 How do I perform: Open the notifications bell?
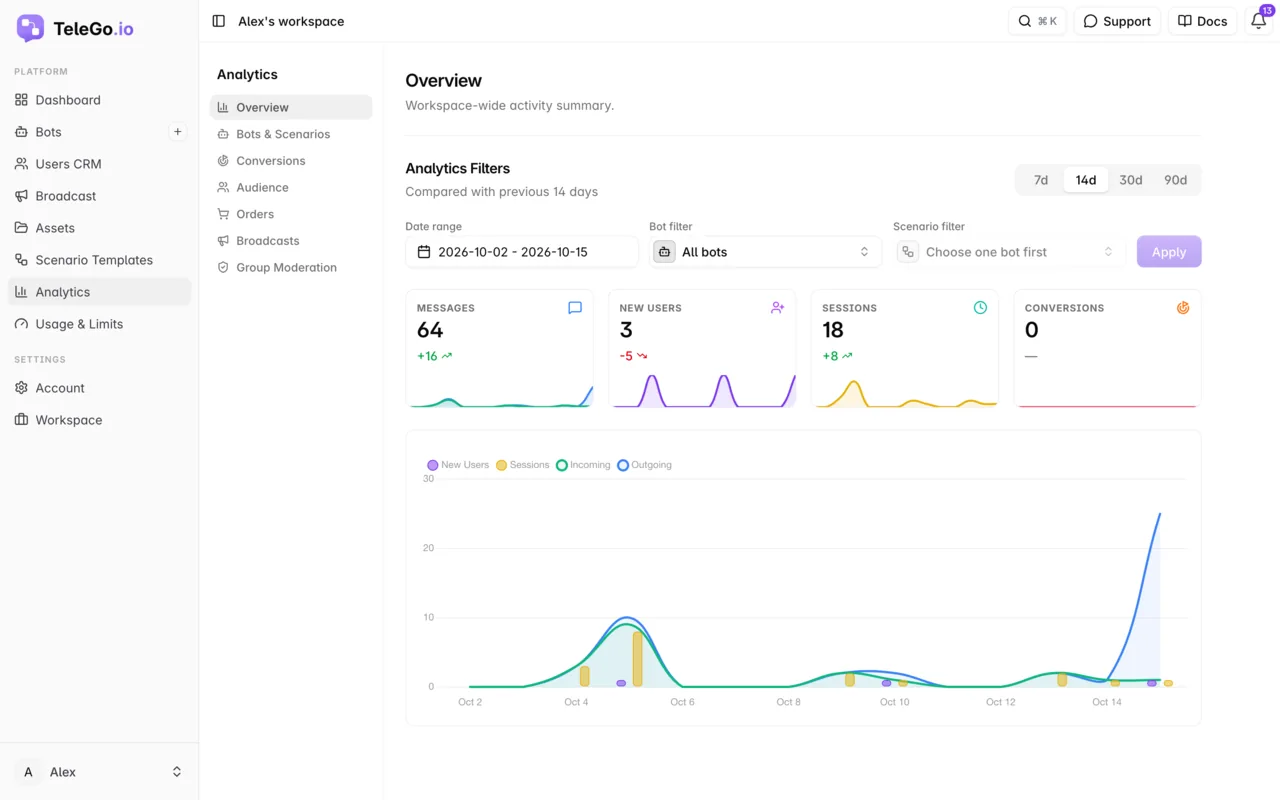point(1259,21)
